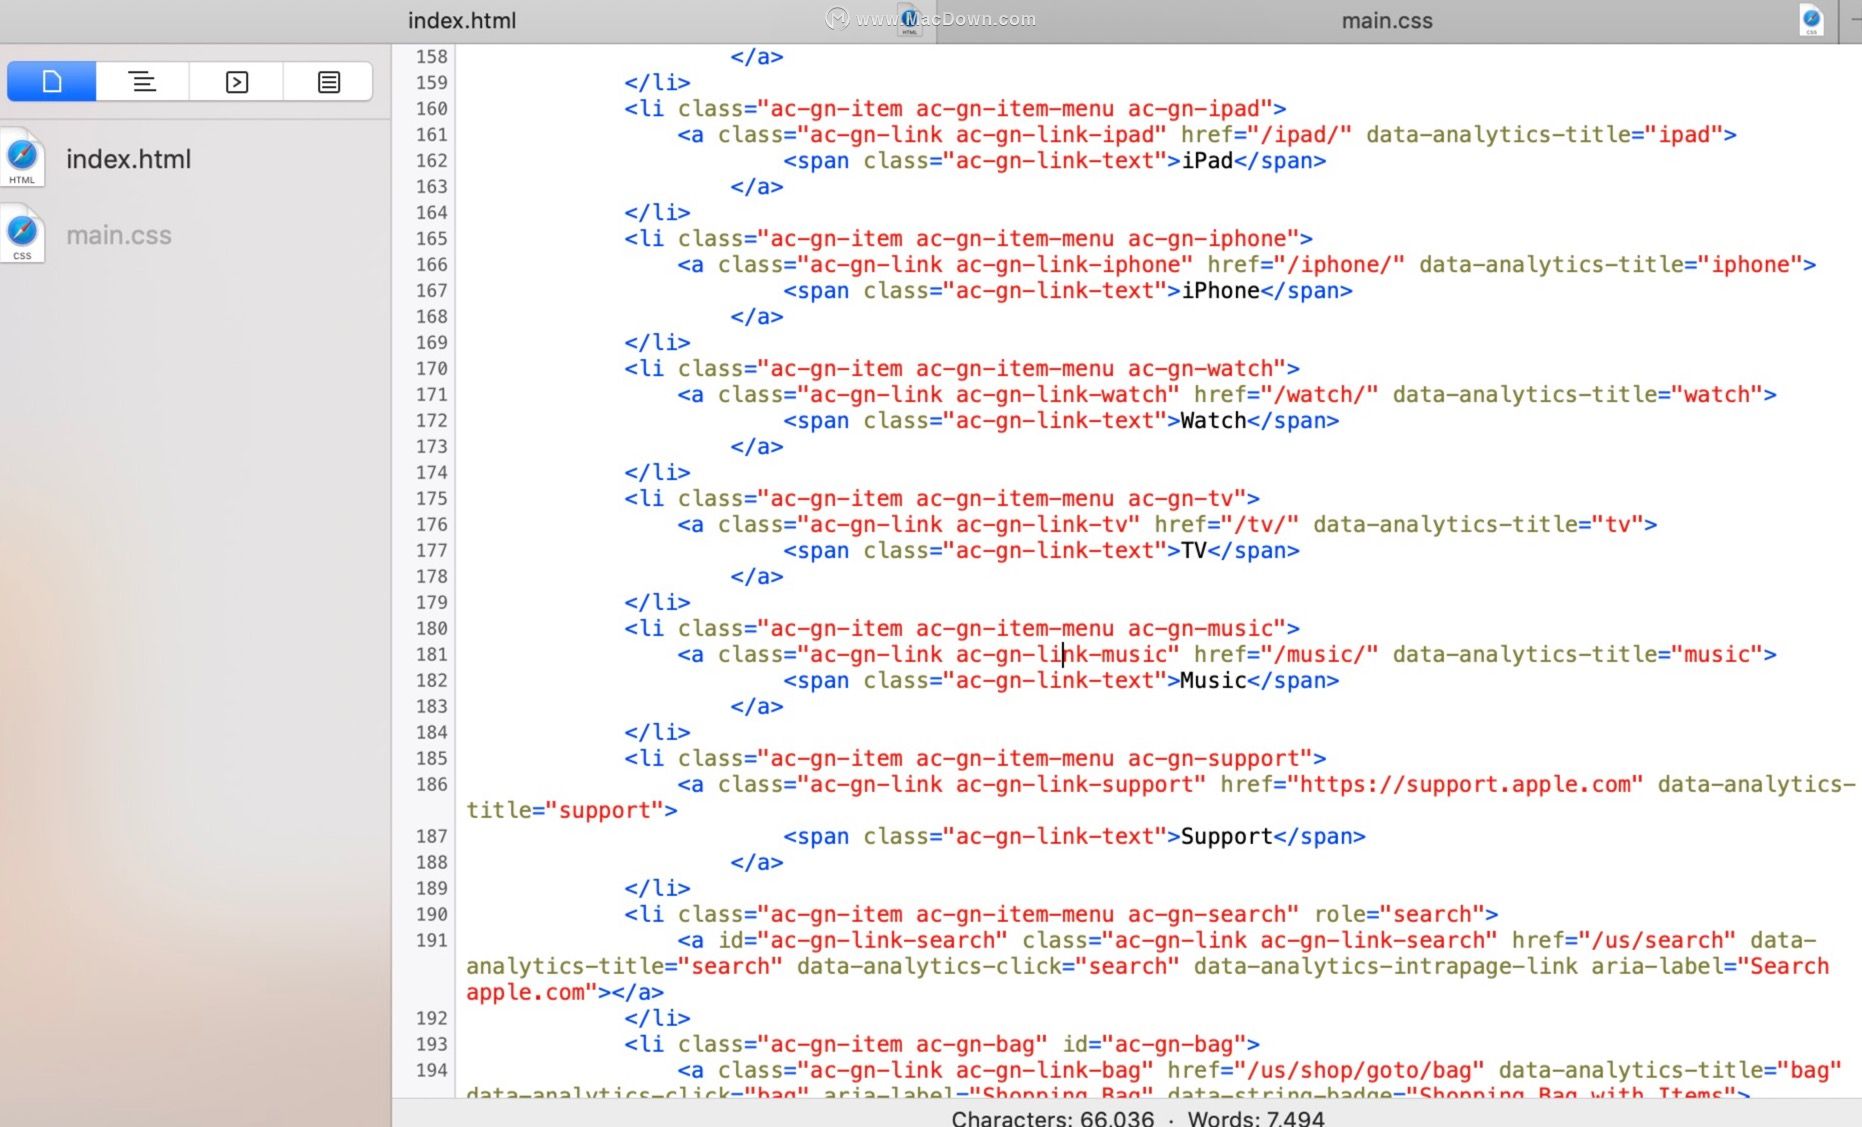The height and width of the screenshot is (1127, 1862).
Task: Click the https://support.apple.com href value
Action: 1465,785
